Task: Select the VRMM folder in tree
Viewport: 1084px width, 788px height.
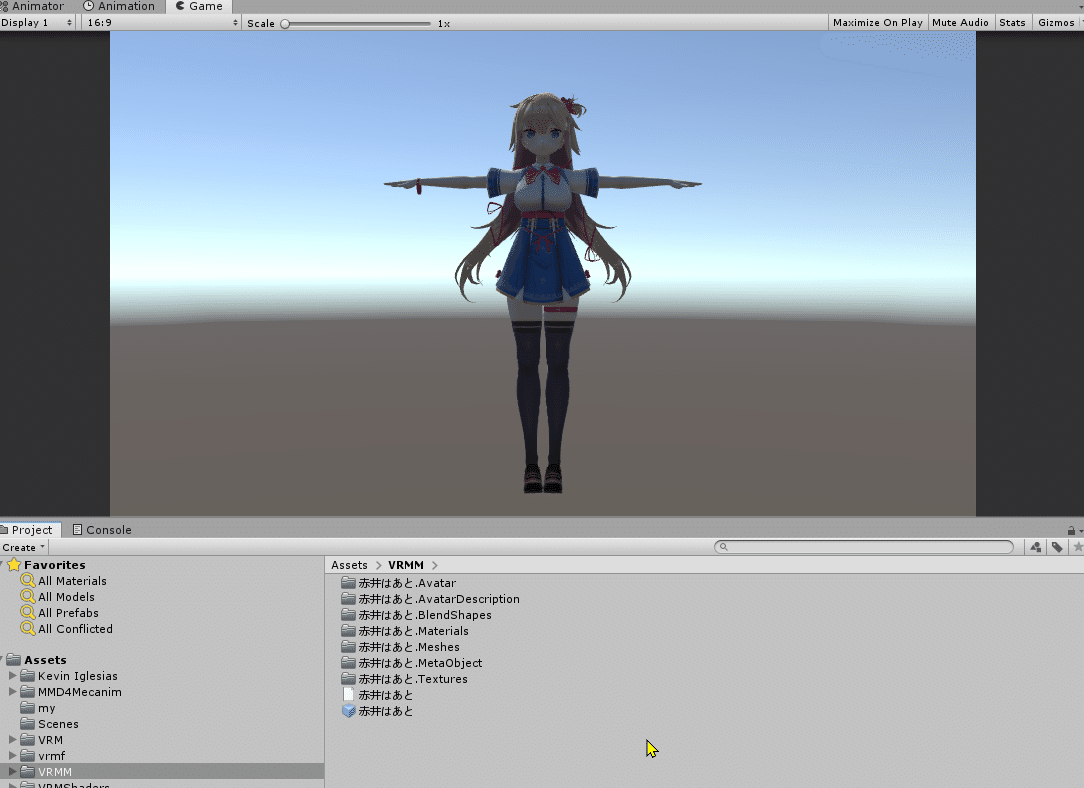Action: point(55,772)
